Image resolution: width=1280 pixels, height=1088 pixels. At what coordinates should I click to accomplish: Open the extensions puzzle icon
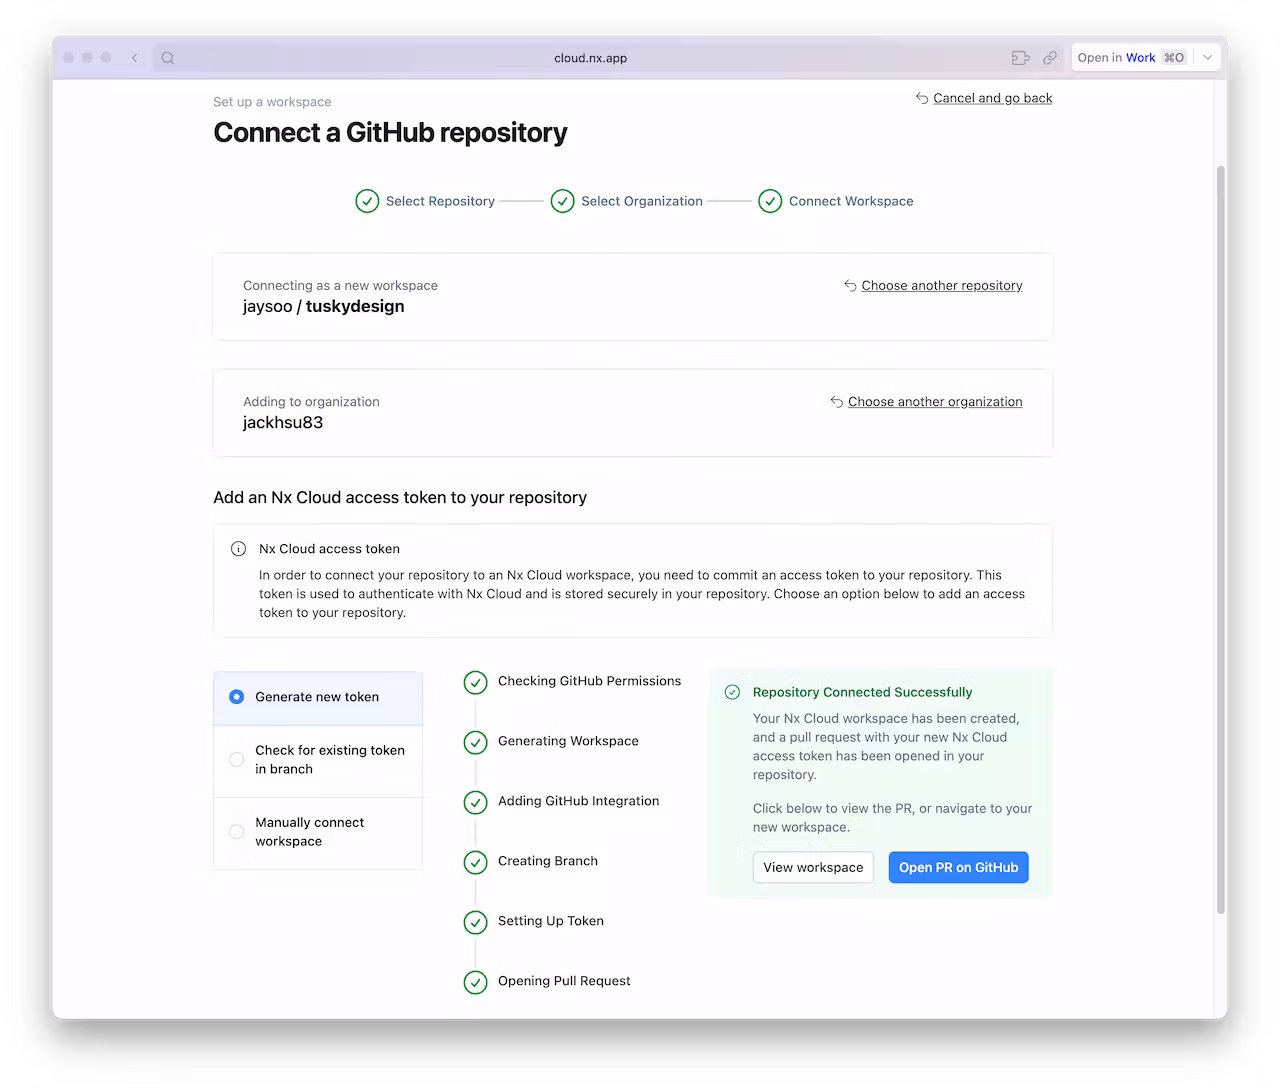(1020, 58)
